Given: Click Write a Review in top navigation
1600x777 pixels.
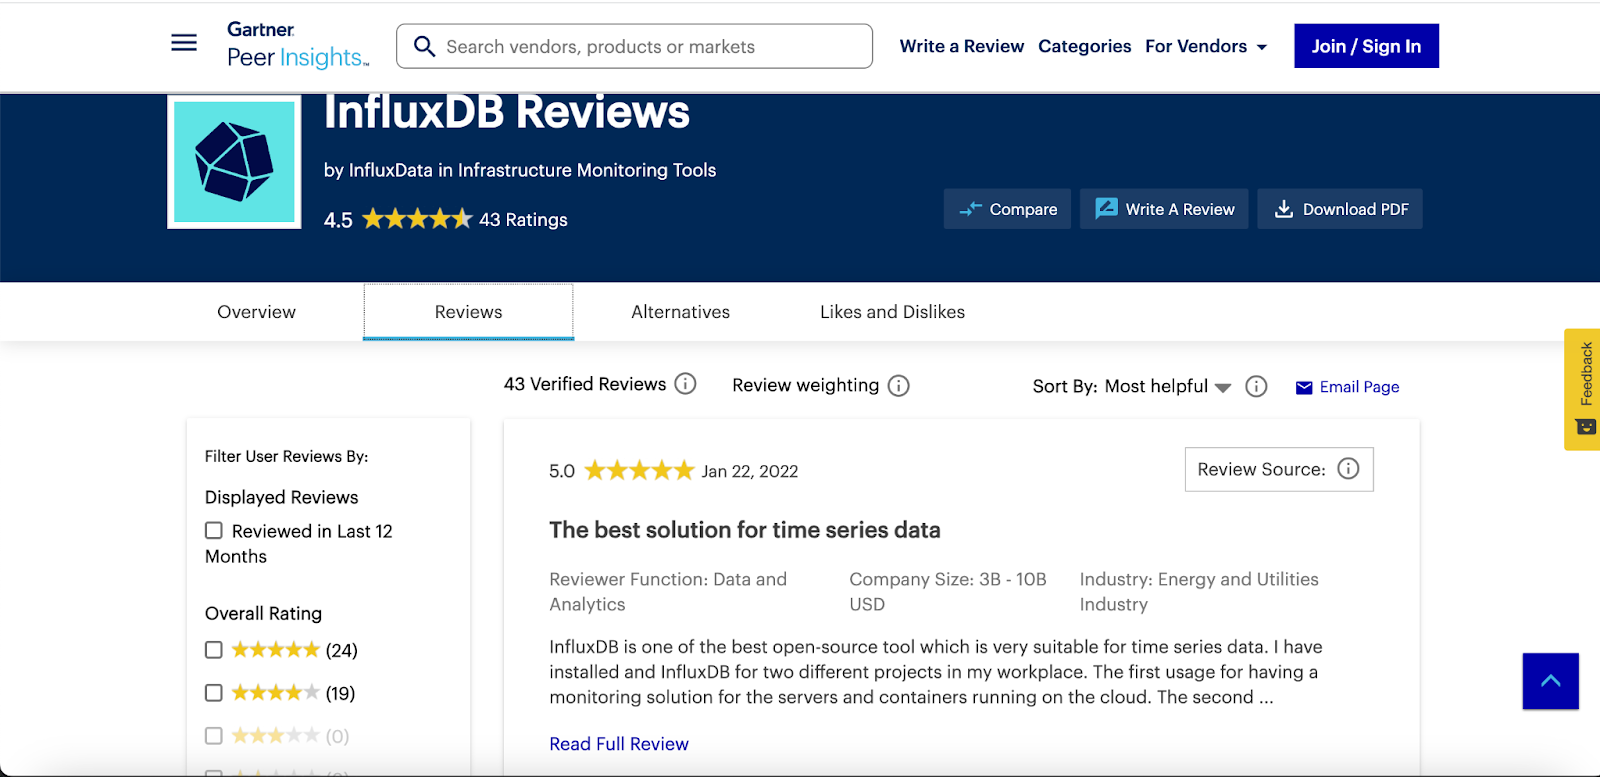Looking at the screenshot, I should (962, 46).
